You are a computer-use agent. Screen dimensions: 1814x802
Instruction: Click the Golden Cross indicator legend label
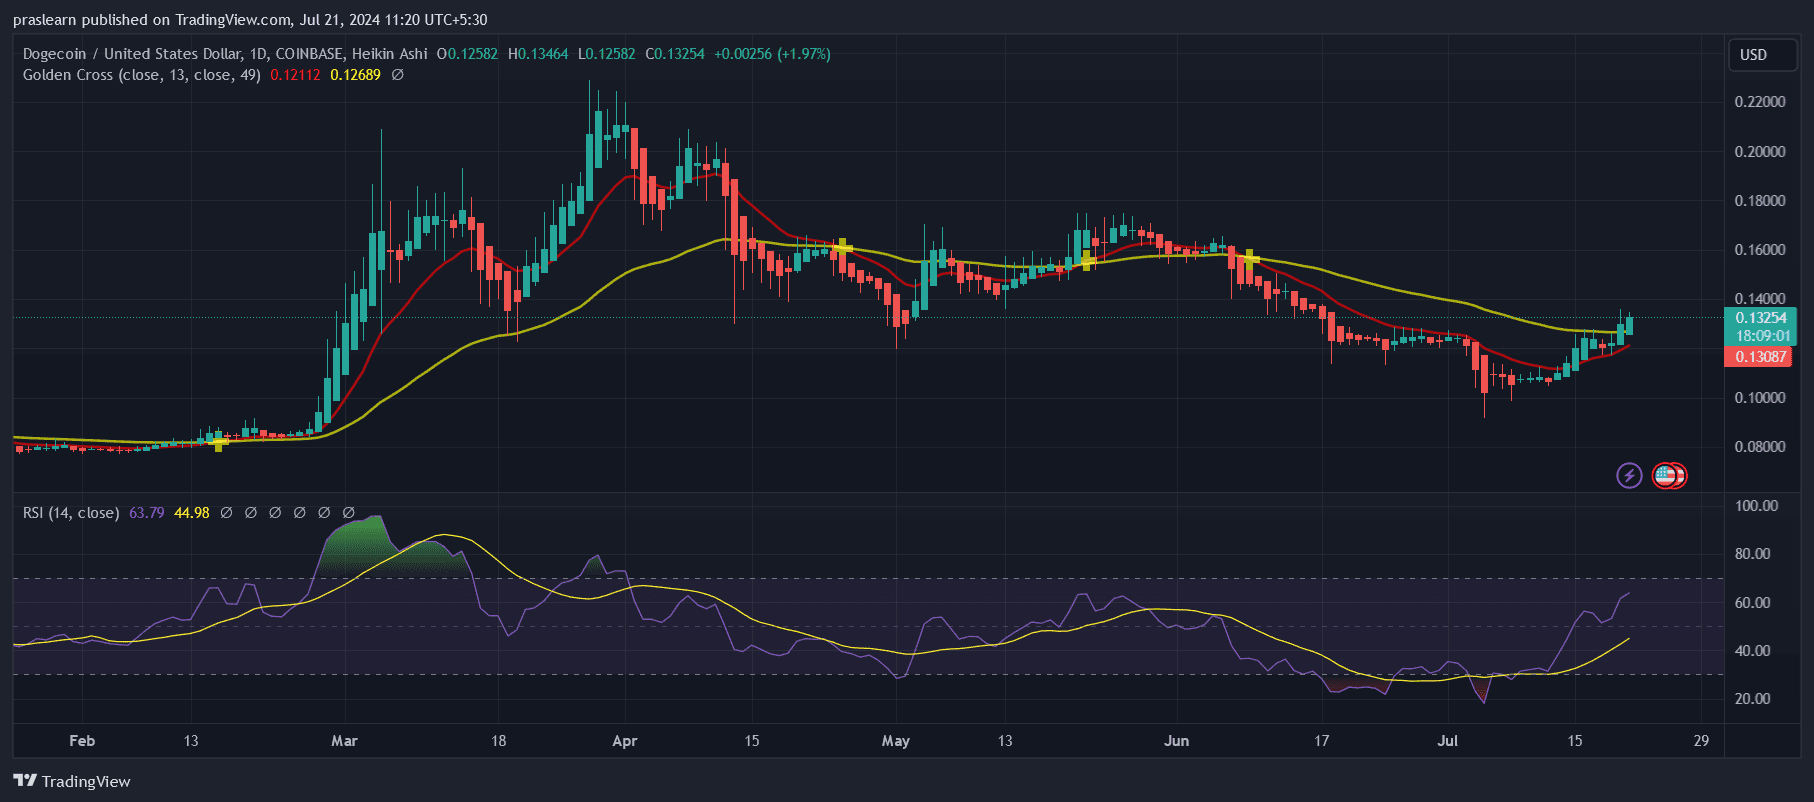coord(142,75)
